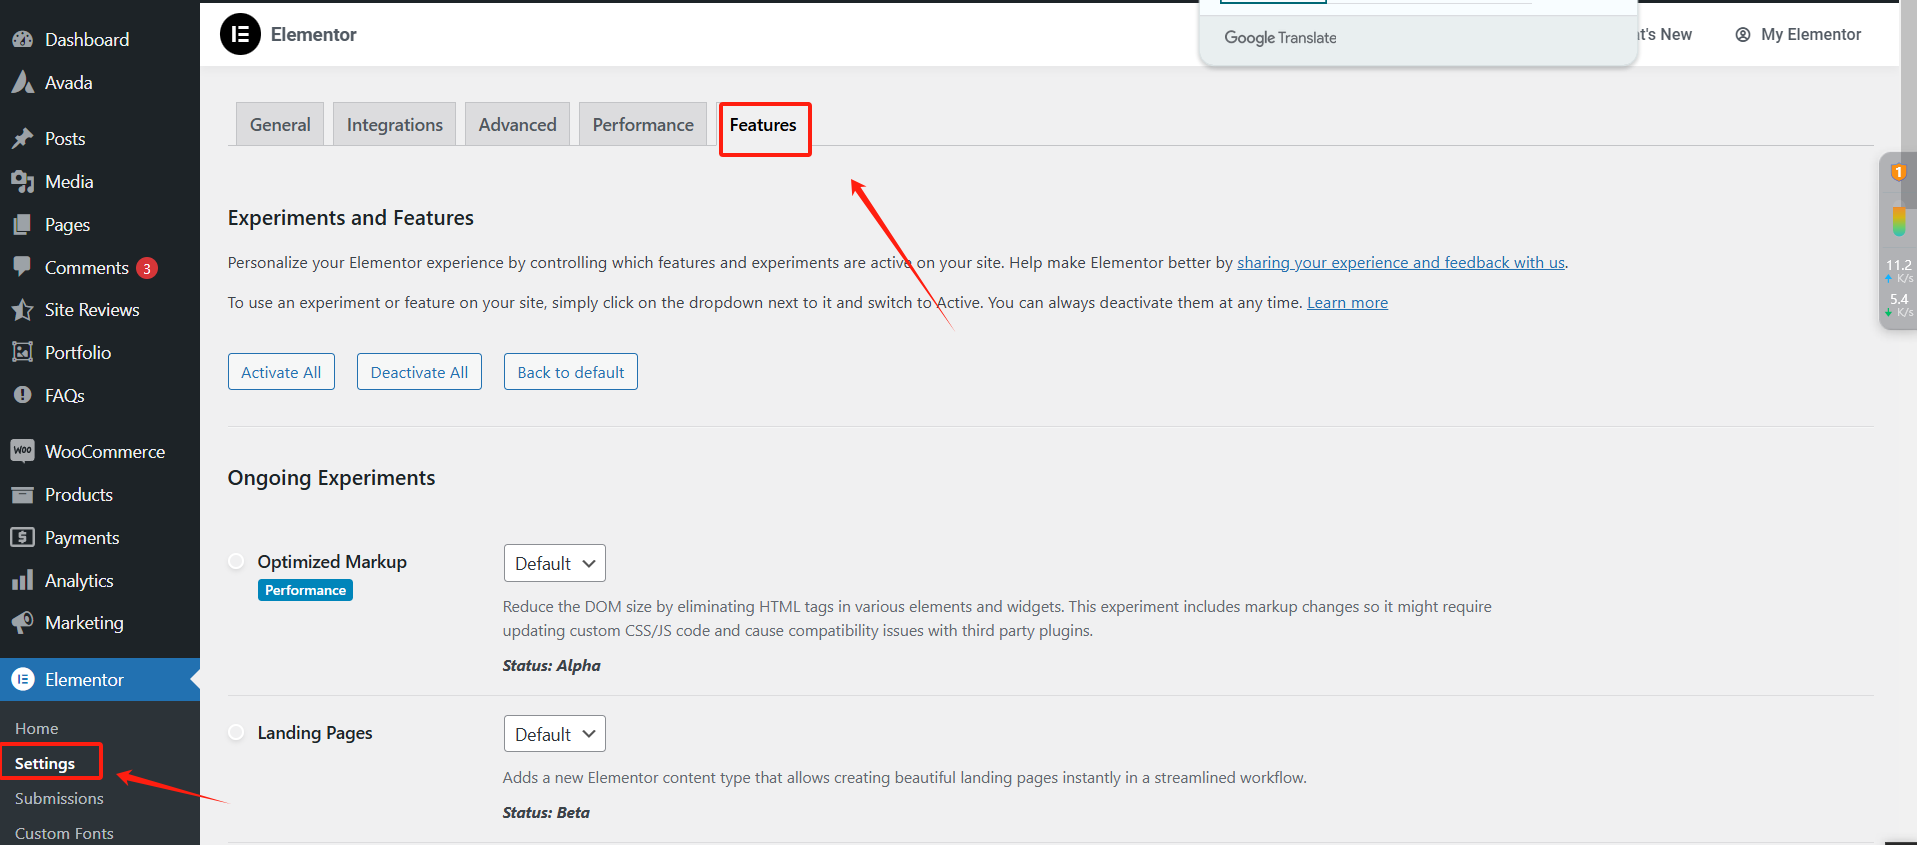This screenshot has width=1917, height=845.
Task: Click the Elementor logo icon in header
Action: point(240,35)
